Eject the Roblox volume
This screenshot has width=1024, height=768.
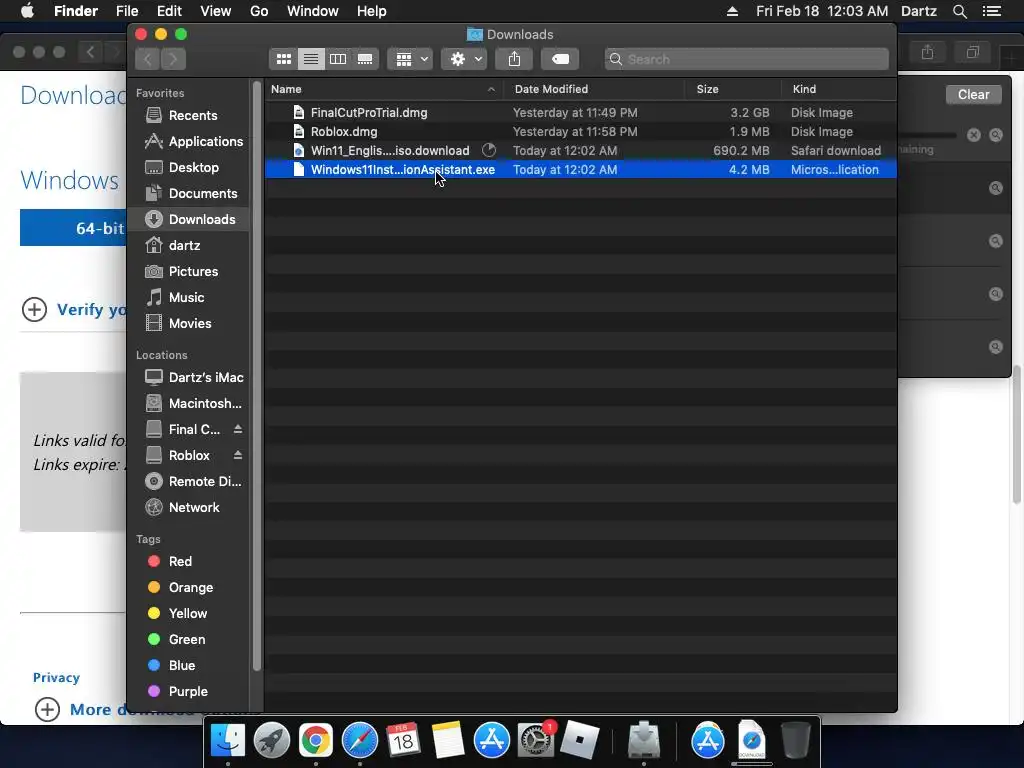(x=238, y=455)
